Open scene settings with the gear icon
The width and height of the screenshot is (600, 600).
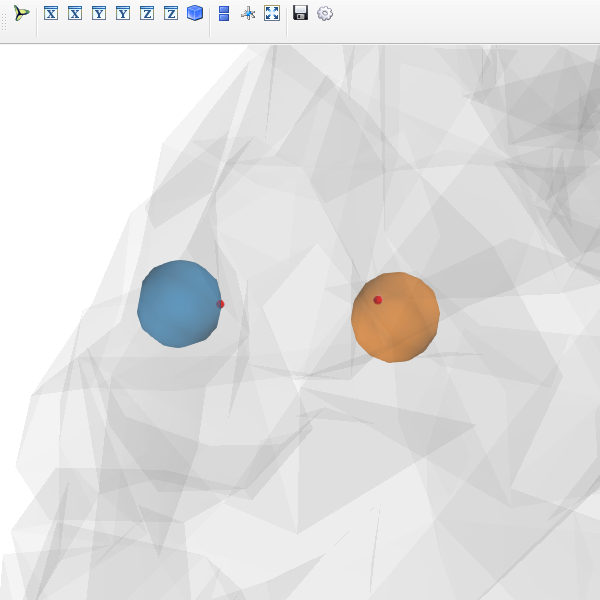[325, 14]
